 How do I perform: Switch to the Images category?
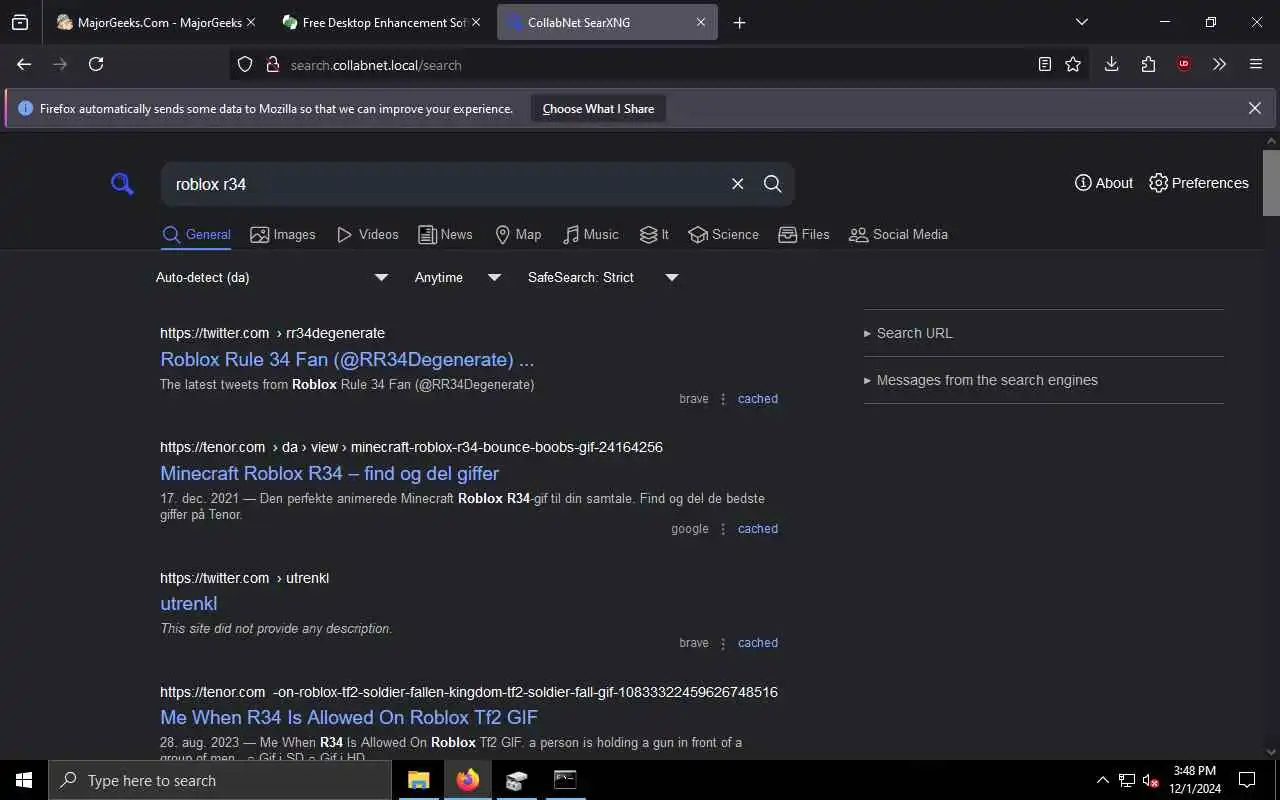283,235
